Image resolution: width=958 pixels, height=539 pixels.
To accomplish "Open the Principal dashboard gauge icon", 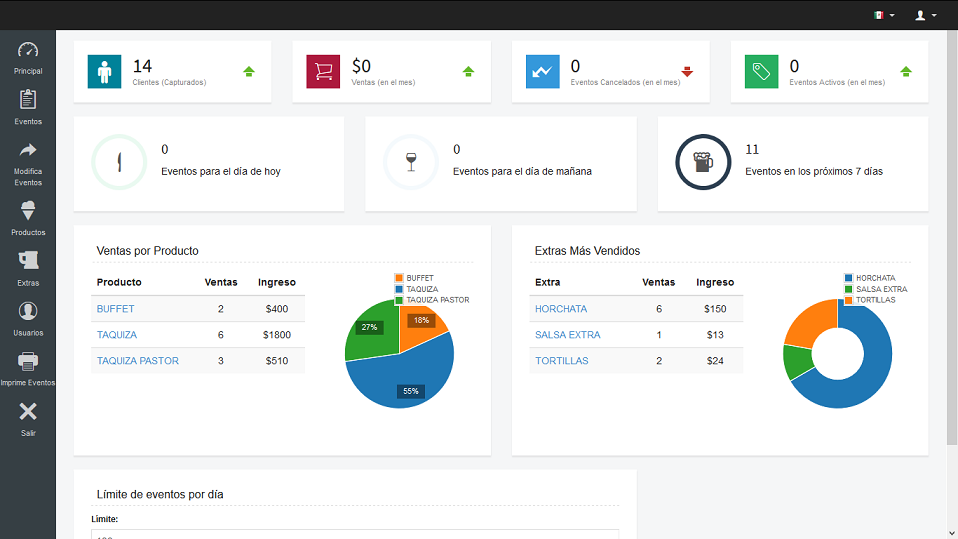I will pos(28,51).
